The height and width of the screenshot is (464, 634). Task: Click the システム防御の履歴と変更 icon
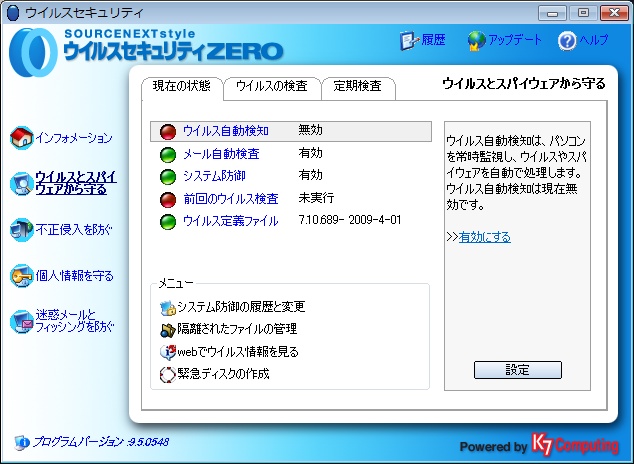[168, 308]
